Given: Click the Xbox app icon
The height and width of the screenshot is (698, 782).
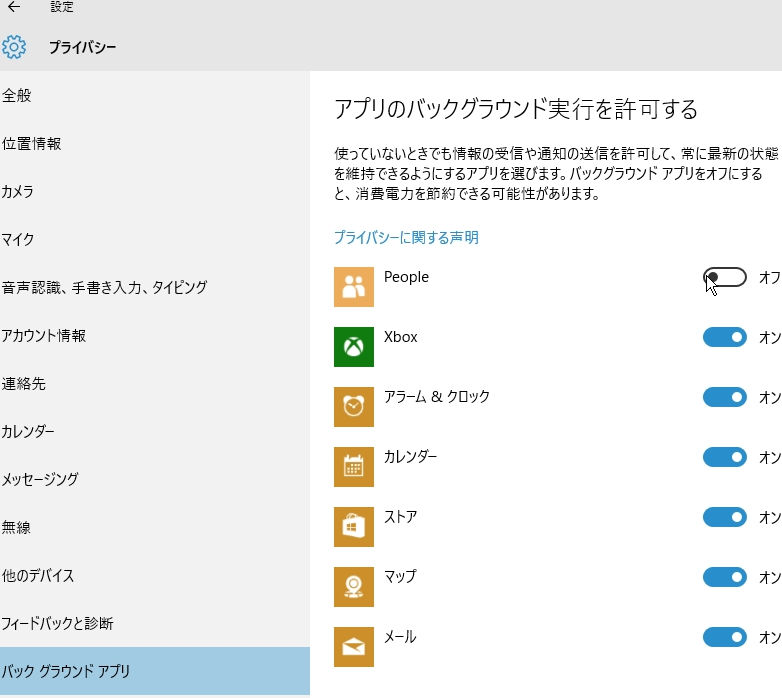Looking at the screenshot, I should [354, 347].
